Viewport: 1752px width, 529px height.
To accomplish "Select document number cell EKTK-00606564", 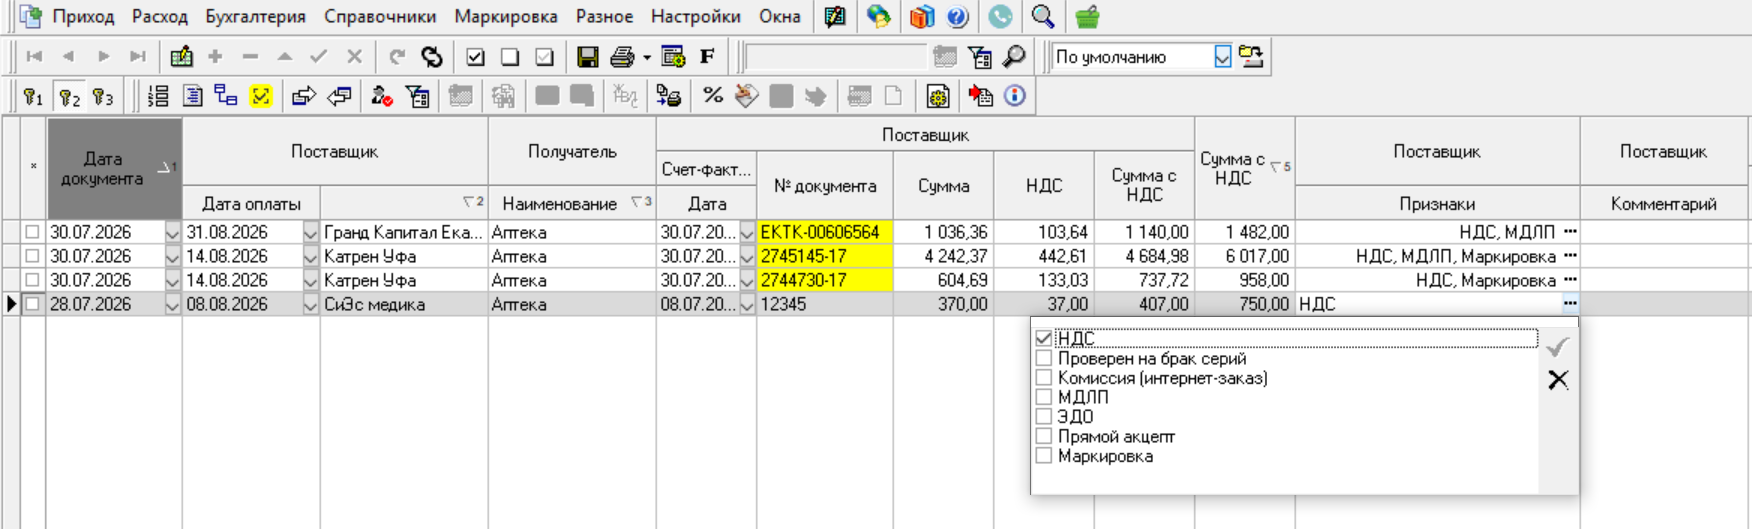I will pyautogui.click(x=825, y=232).
